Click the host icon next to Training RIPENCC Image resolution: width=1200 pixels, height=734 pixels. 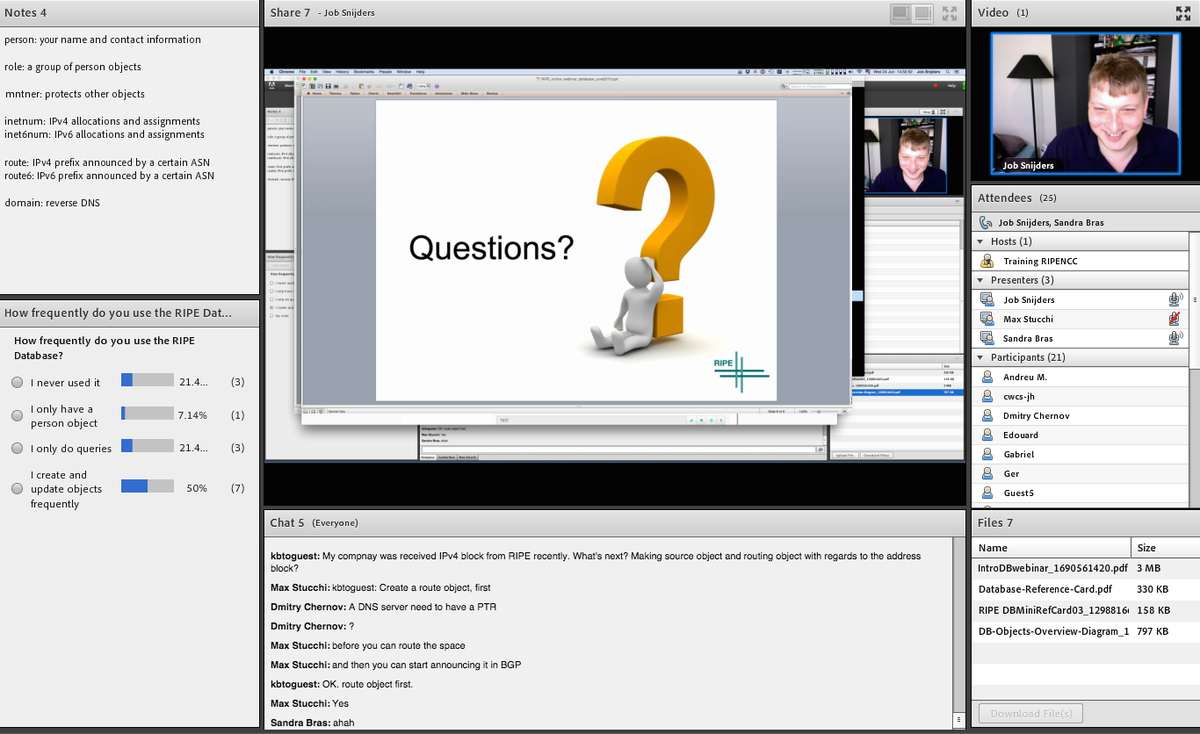point(987,261)
